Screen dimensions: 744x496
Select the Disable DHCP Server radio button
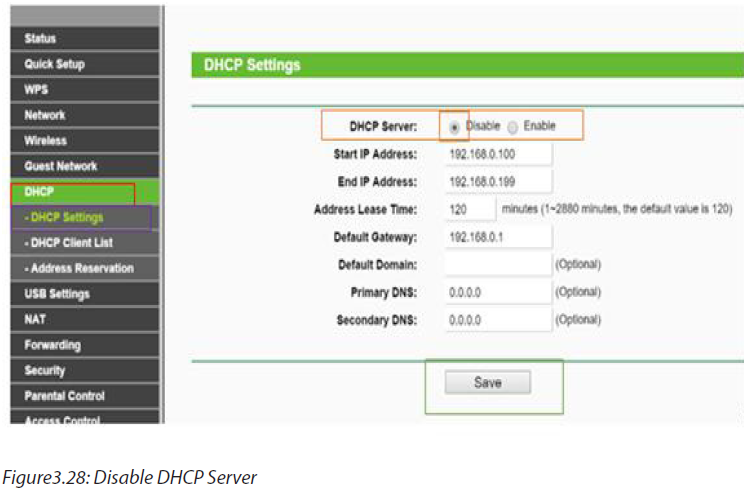pyautogui.click(x=454, y=127)
